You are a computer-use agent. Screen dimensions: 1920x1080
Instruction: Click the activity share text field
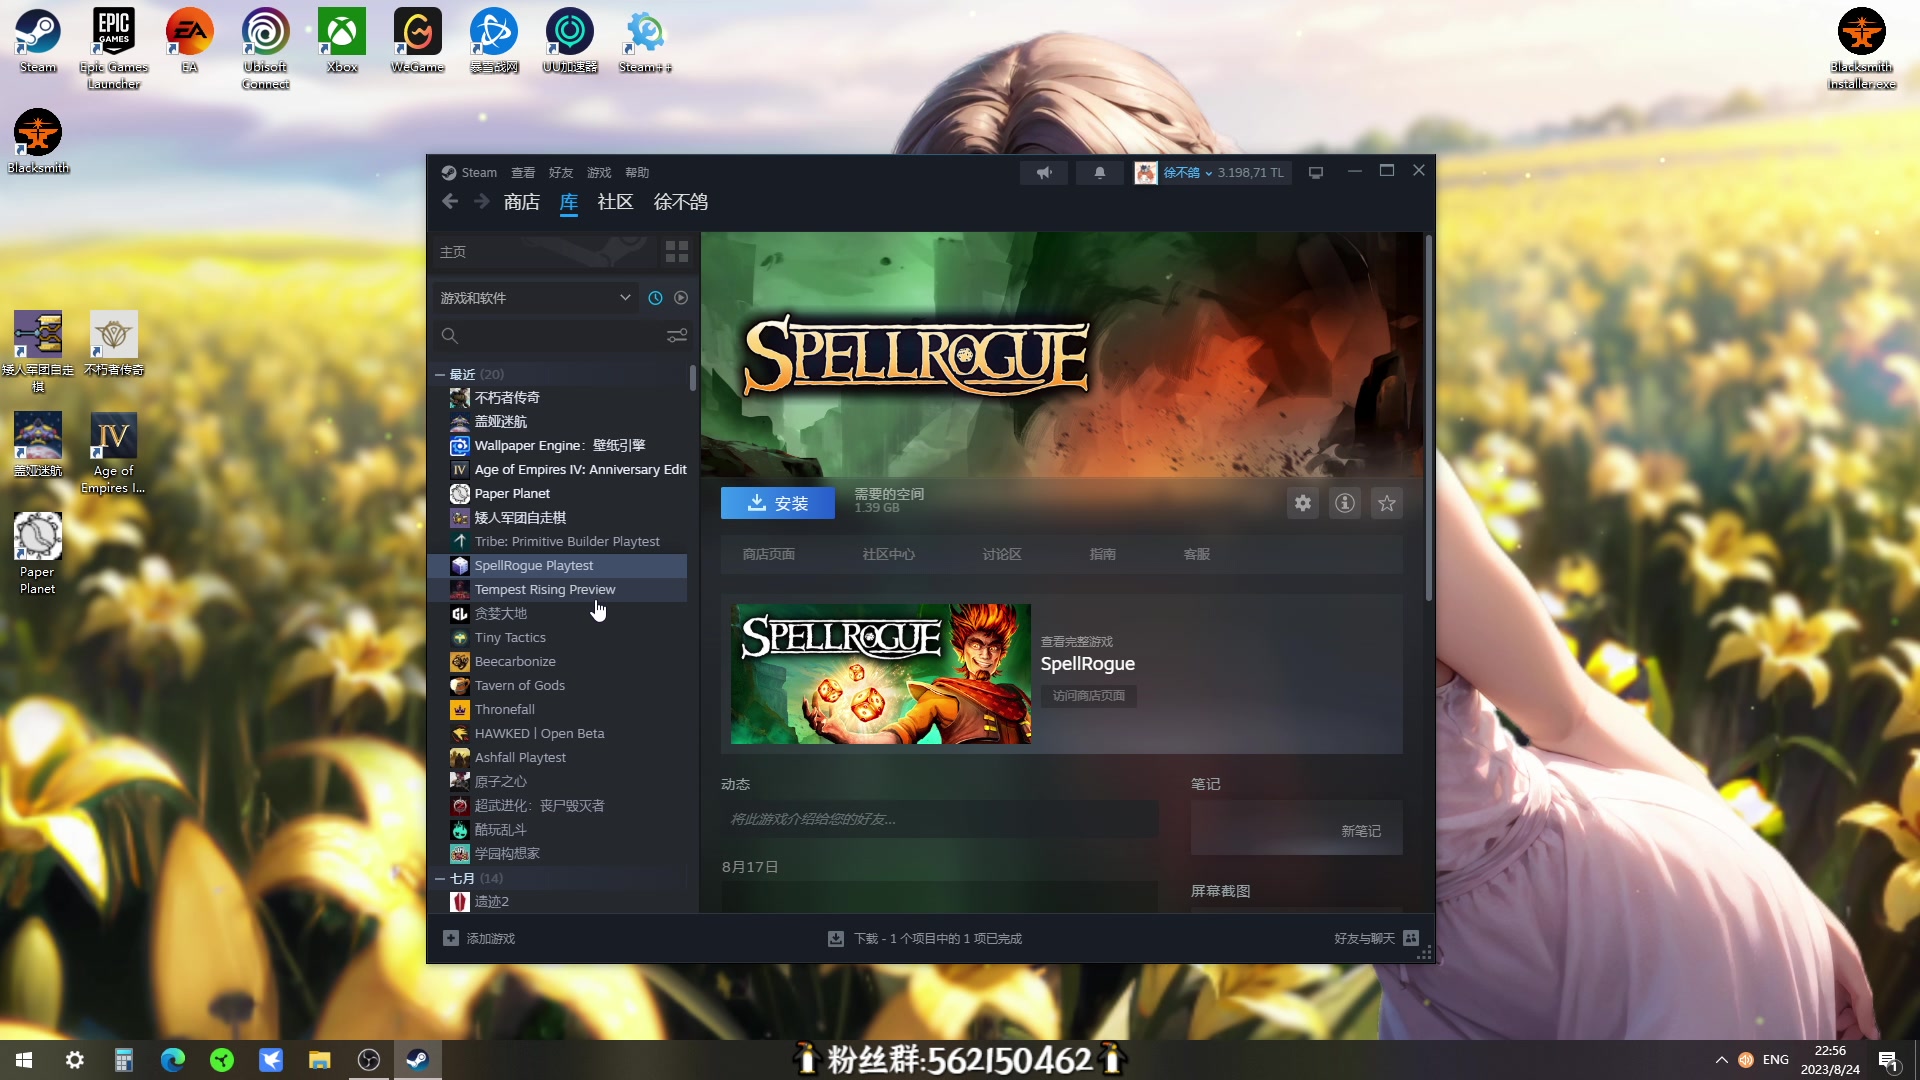click(939, 819)
